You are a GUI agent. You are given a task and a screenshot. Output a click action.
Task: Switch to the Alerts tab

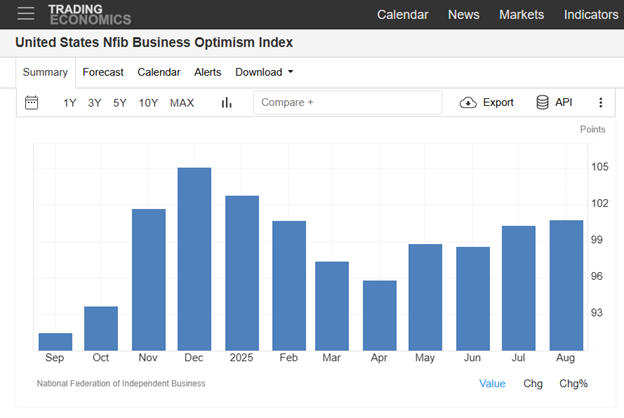(x=208, y=72)
